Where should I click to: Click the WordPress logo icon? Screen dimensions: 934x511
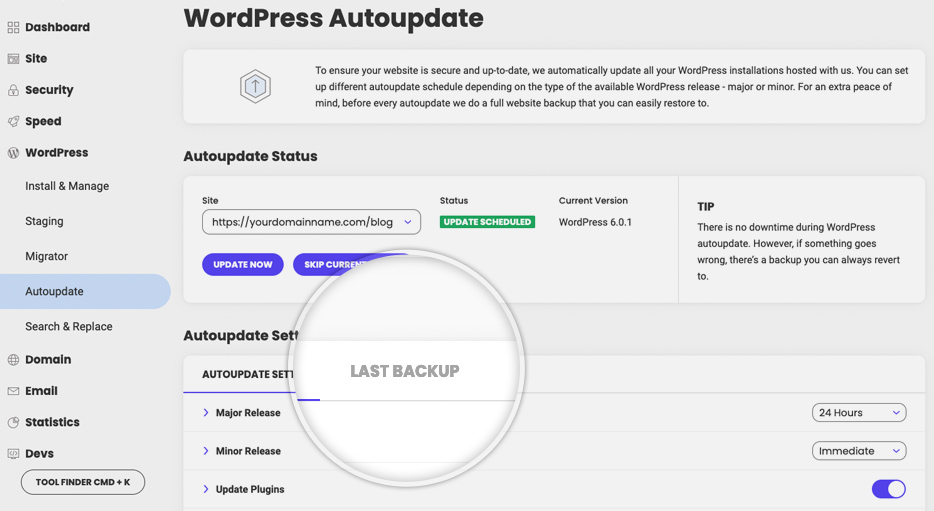pos(13,153)
